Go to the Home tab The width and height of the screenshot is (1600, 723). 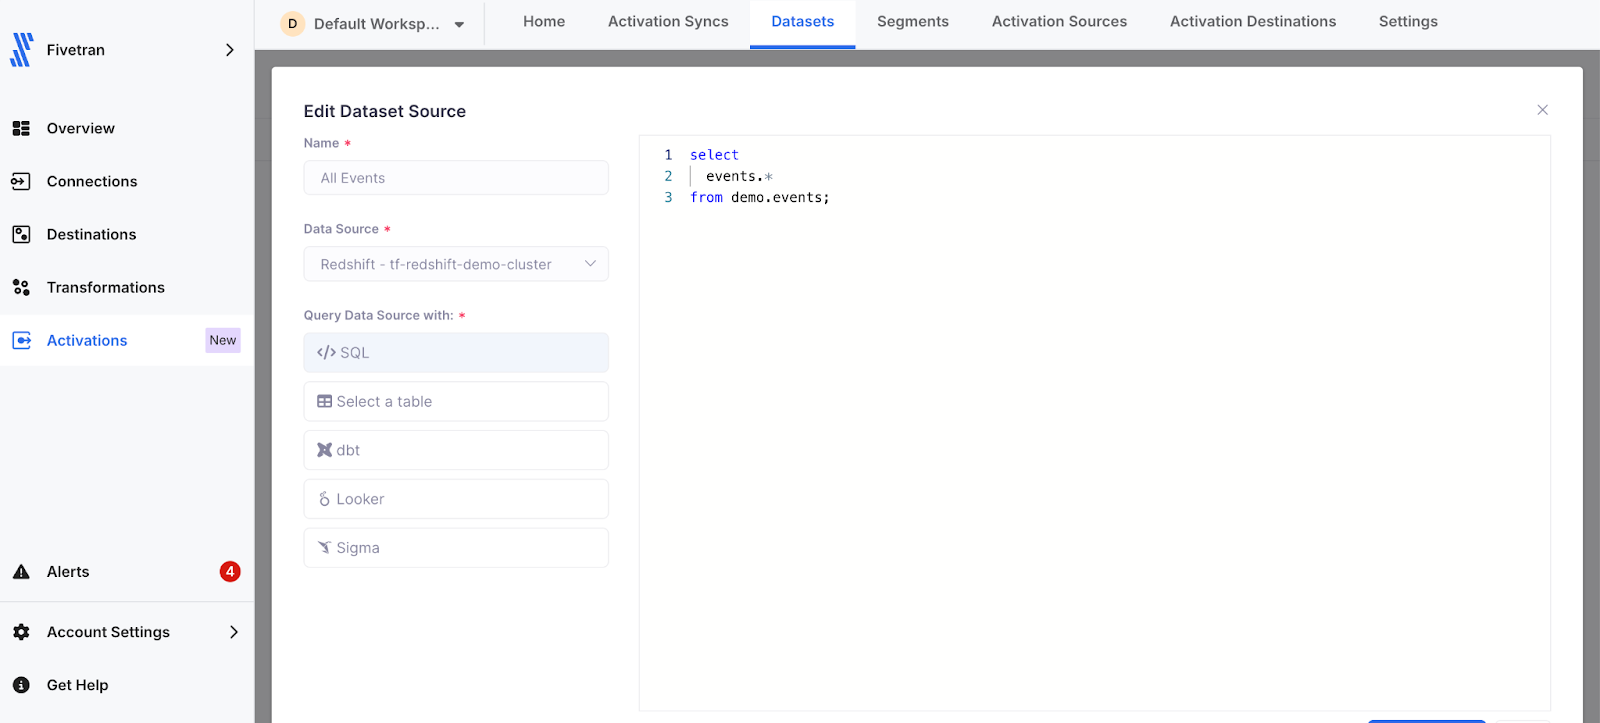(544, 22)
